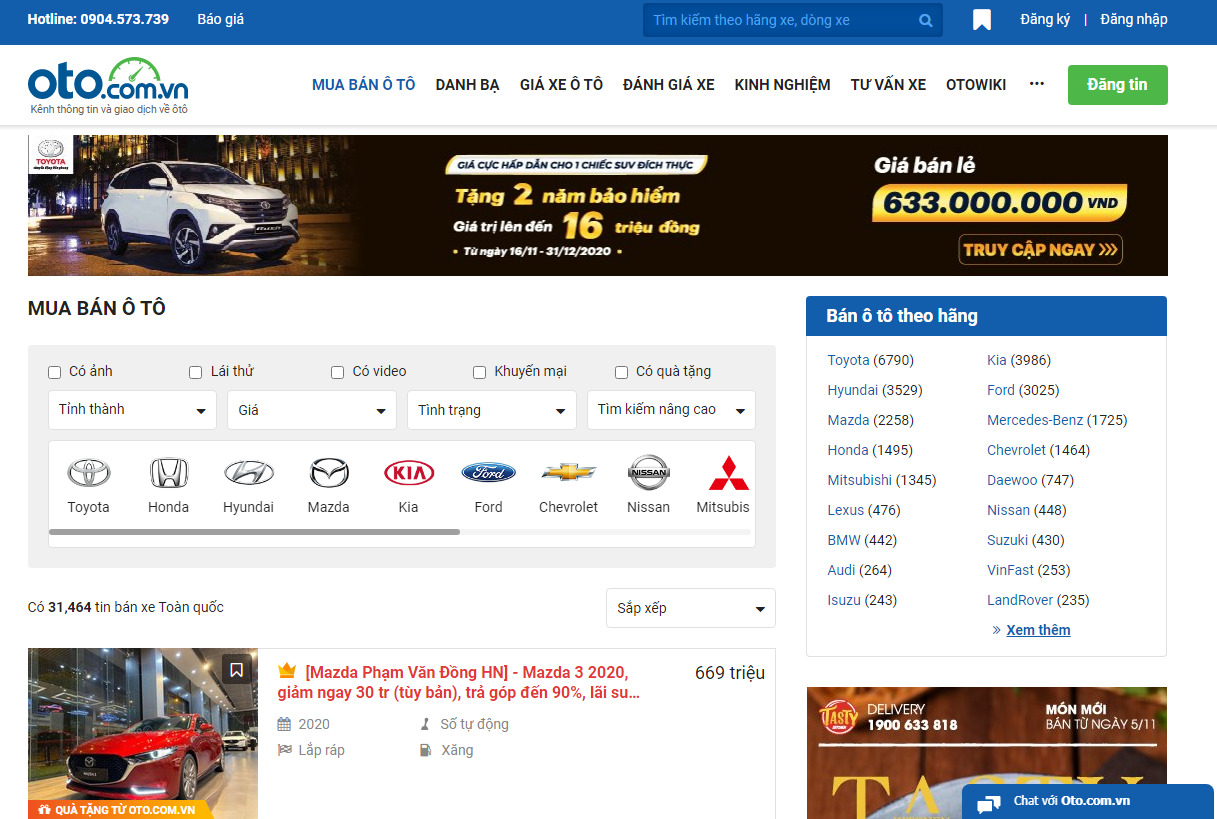Open the Mazda 3 listing photo
The height and width of the screenshot is (819, 1217).
143,734
